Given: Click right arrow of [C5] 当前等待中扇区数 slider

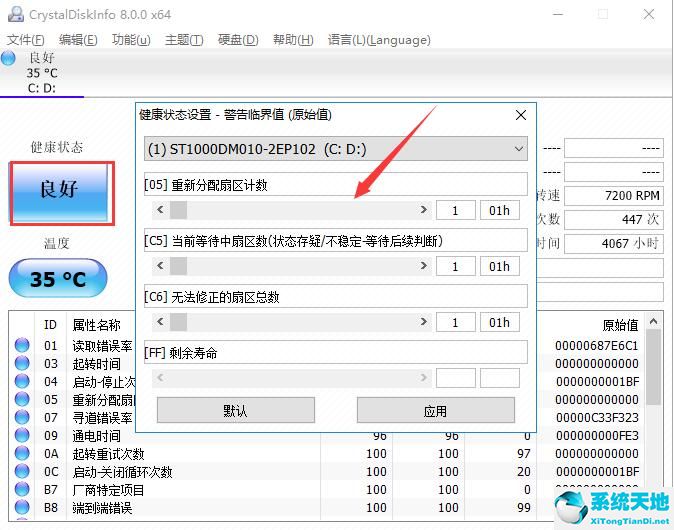Looking at the screenshot, I should point(424,266).
